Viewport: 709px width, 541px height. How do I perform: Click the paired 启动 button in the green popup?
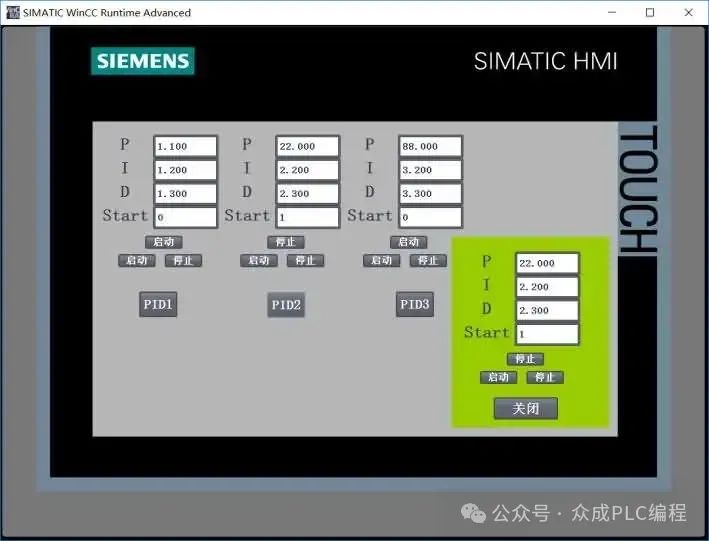point(498,377)
